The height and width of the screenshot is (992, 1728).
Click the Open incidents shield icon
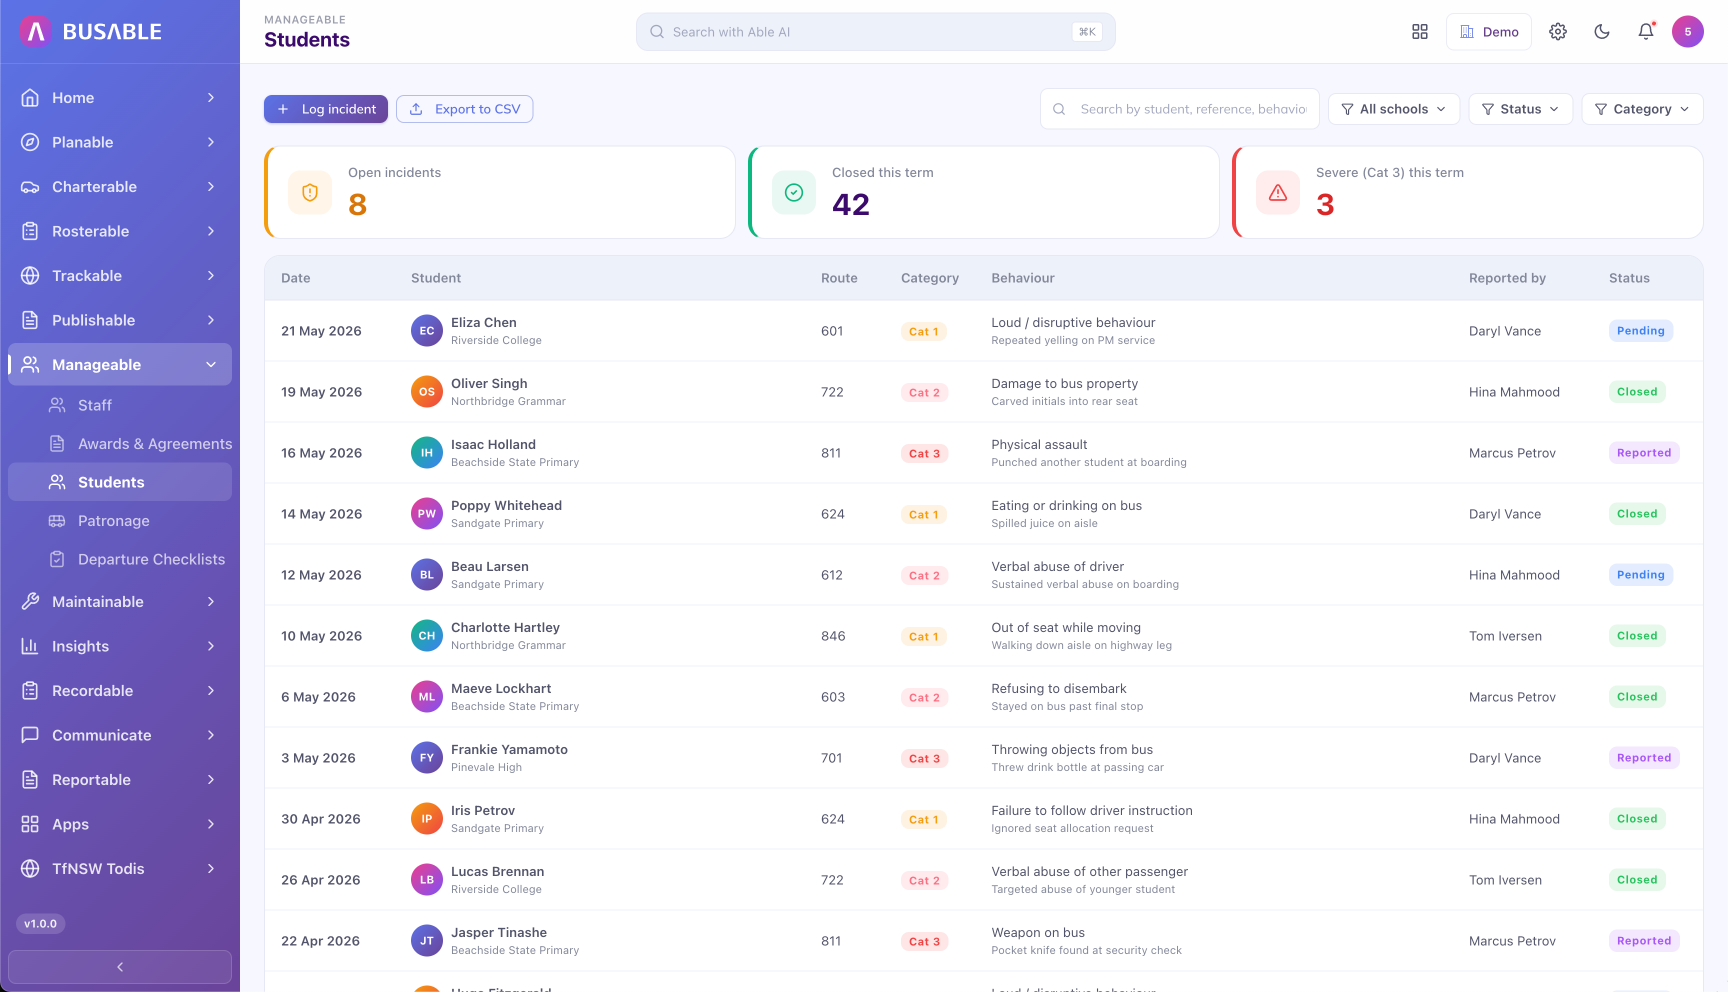pos(310,193)
